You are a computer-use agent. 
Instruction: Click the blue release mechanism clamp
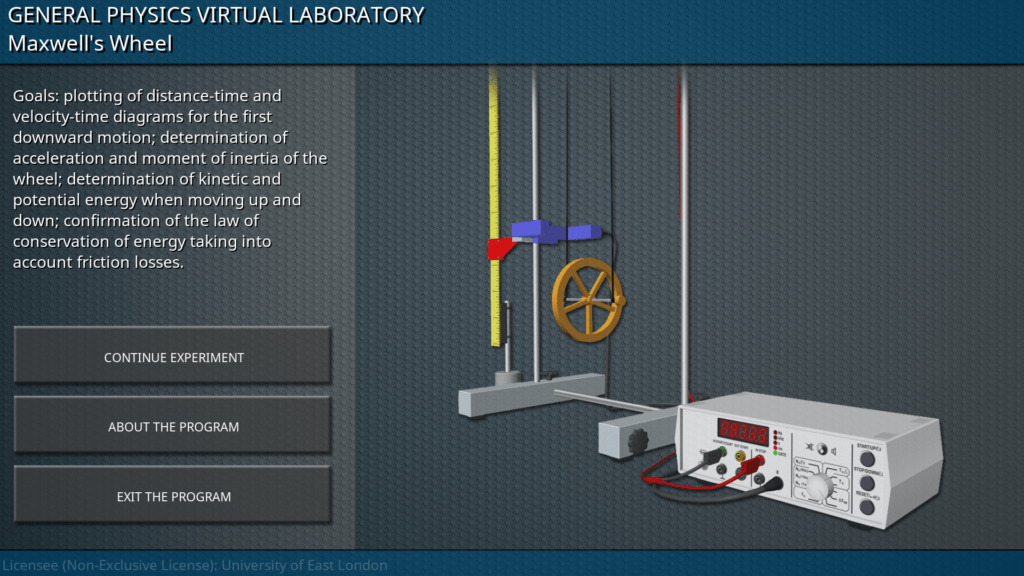pos(540,231)
